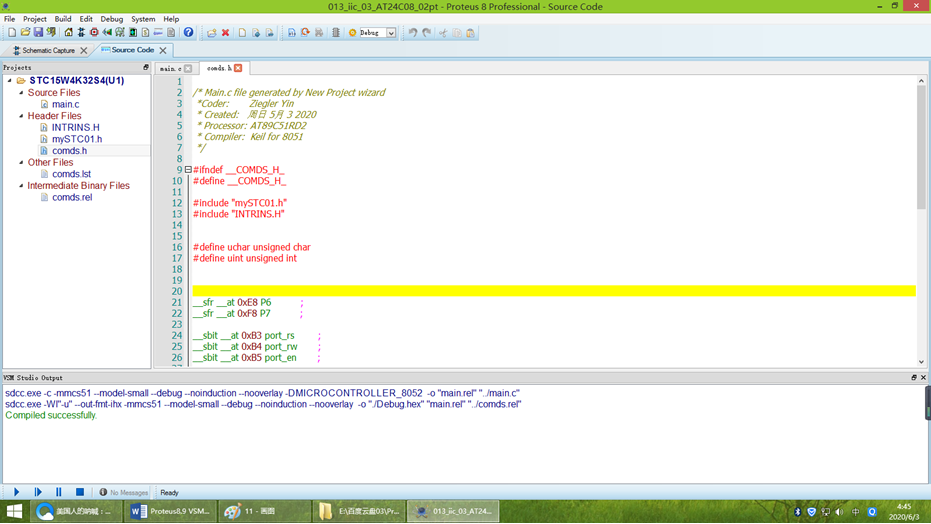The height and width of the screenshot is (524, 931).
Task: Float the Projects panel
Action: (x=145, y=68)
